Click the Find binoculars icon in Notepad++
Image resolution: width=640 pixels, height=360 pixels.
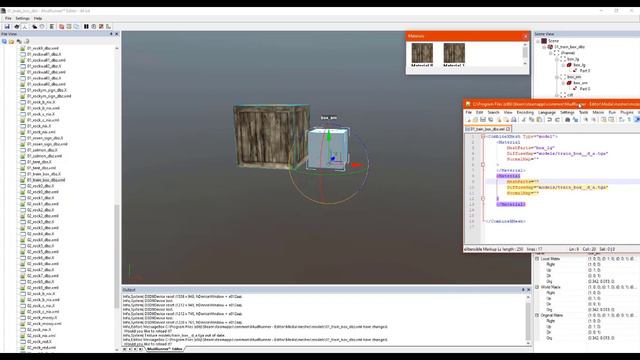[568, 120]
